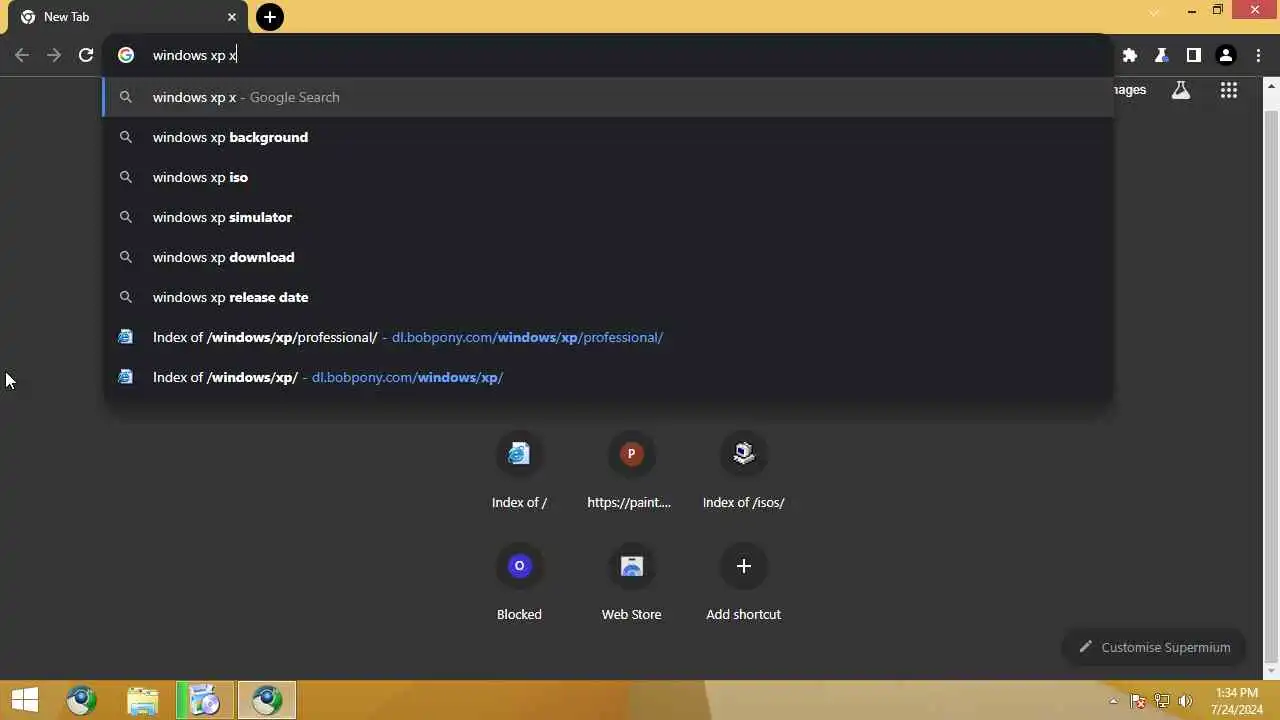Click the browser back arrow

(x=22, y=55)
